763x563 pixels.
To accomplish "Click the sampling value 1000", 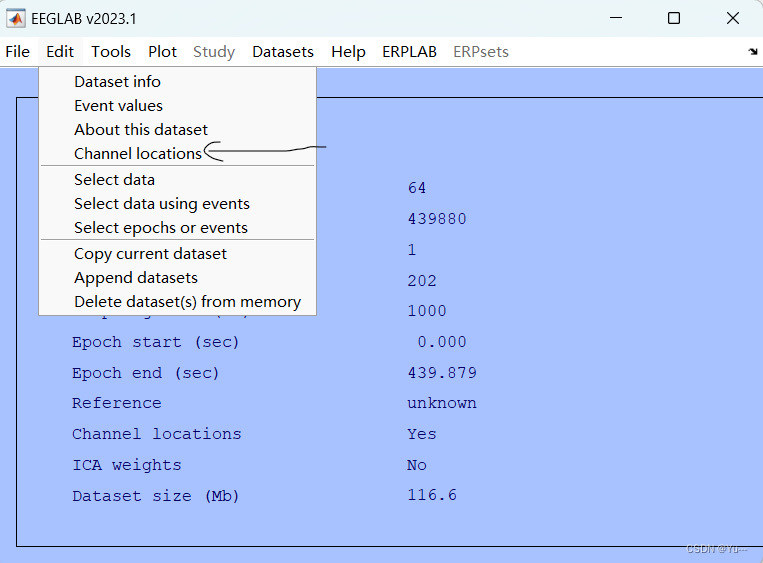I will [427, 311].
